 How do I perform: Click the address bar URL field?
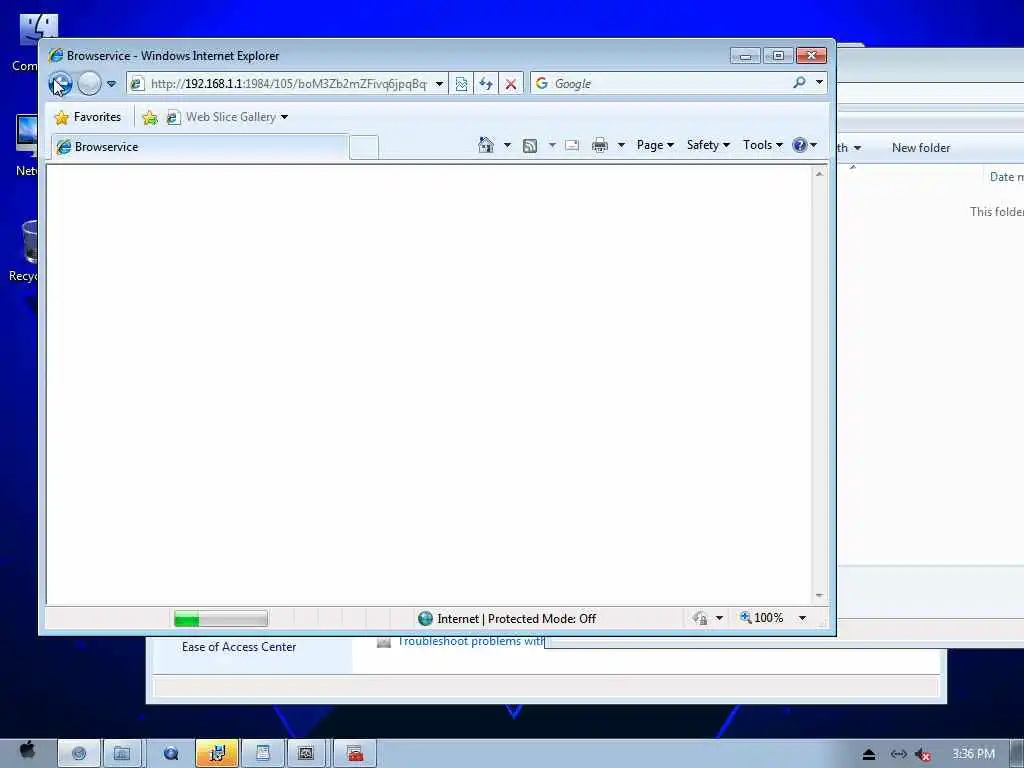[288, 84]
